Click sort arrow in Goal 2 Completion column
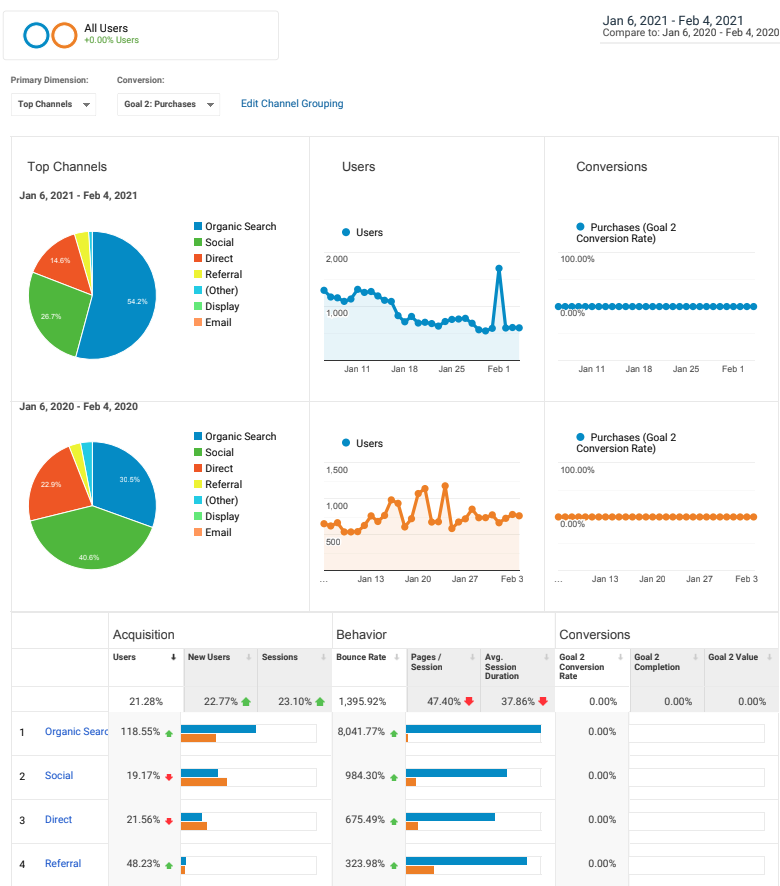Screen dimensions: 780x886 691,657
